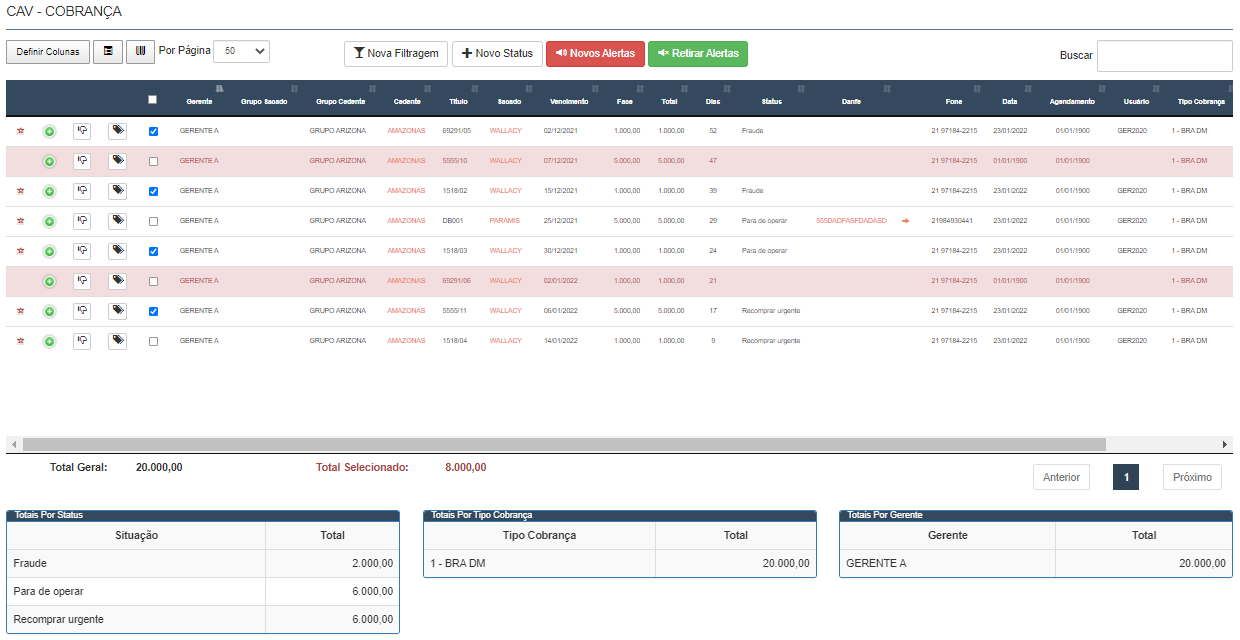Click the red star icon on the Fraude row
The image size is (1240, 640).
[x=18, y=130]
